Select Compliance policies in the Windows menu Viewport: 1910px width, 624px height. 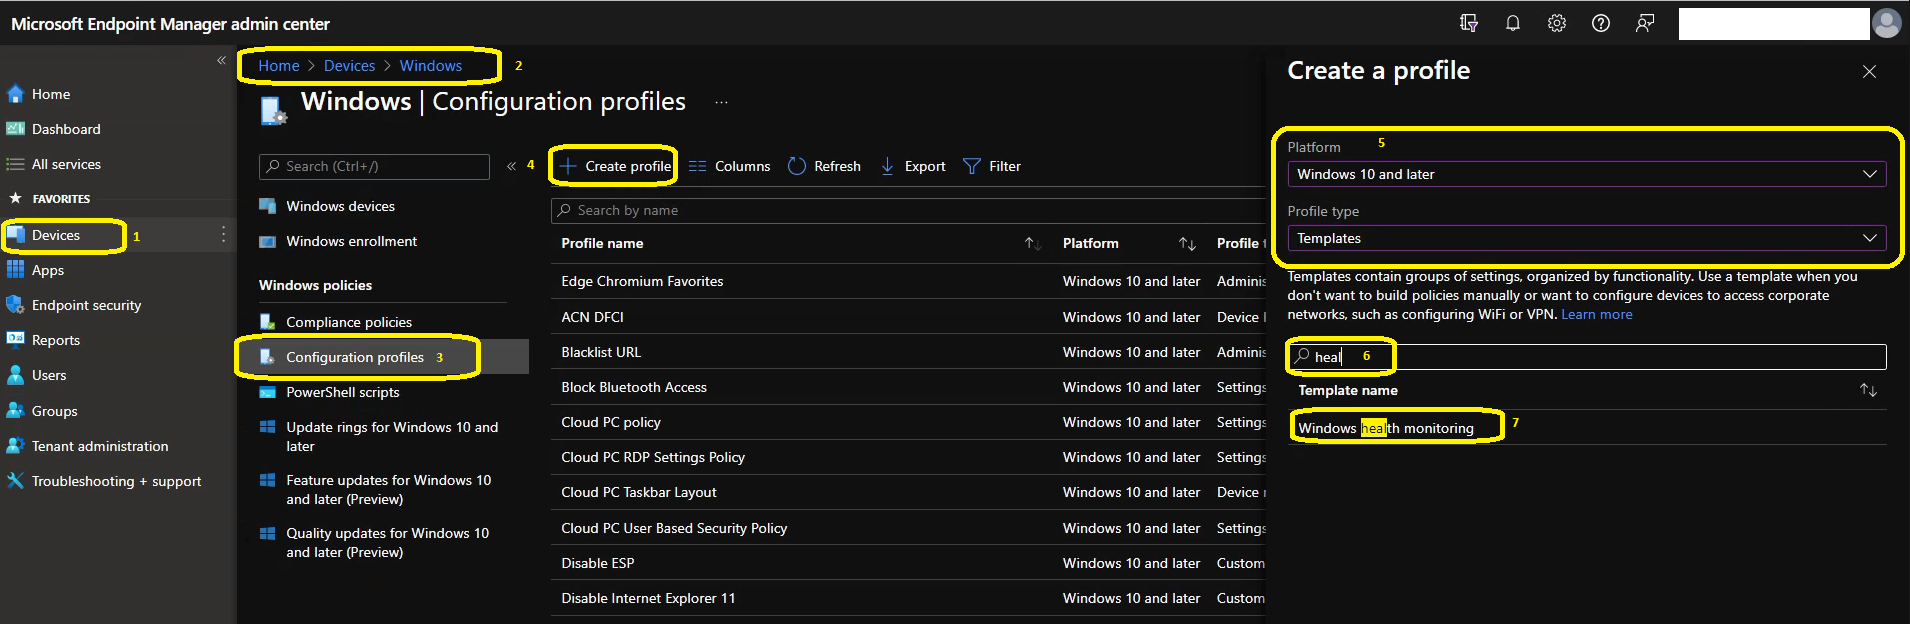pos(349,322)
